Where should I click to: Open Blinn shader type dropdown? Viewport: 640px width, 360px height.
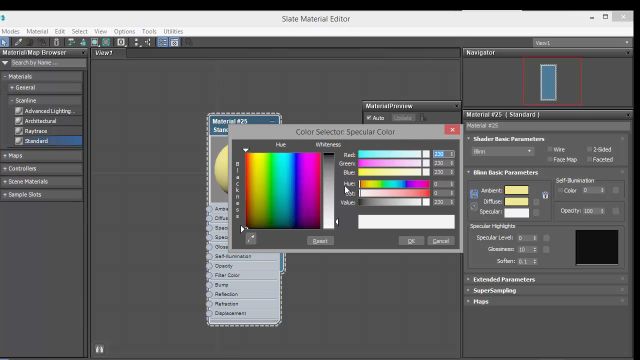click(x=503, y=151)
